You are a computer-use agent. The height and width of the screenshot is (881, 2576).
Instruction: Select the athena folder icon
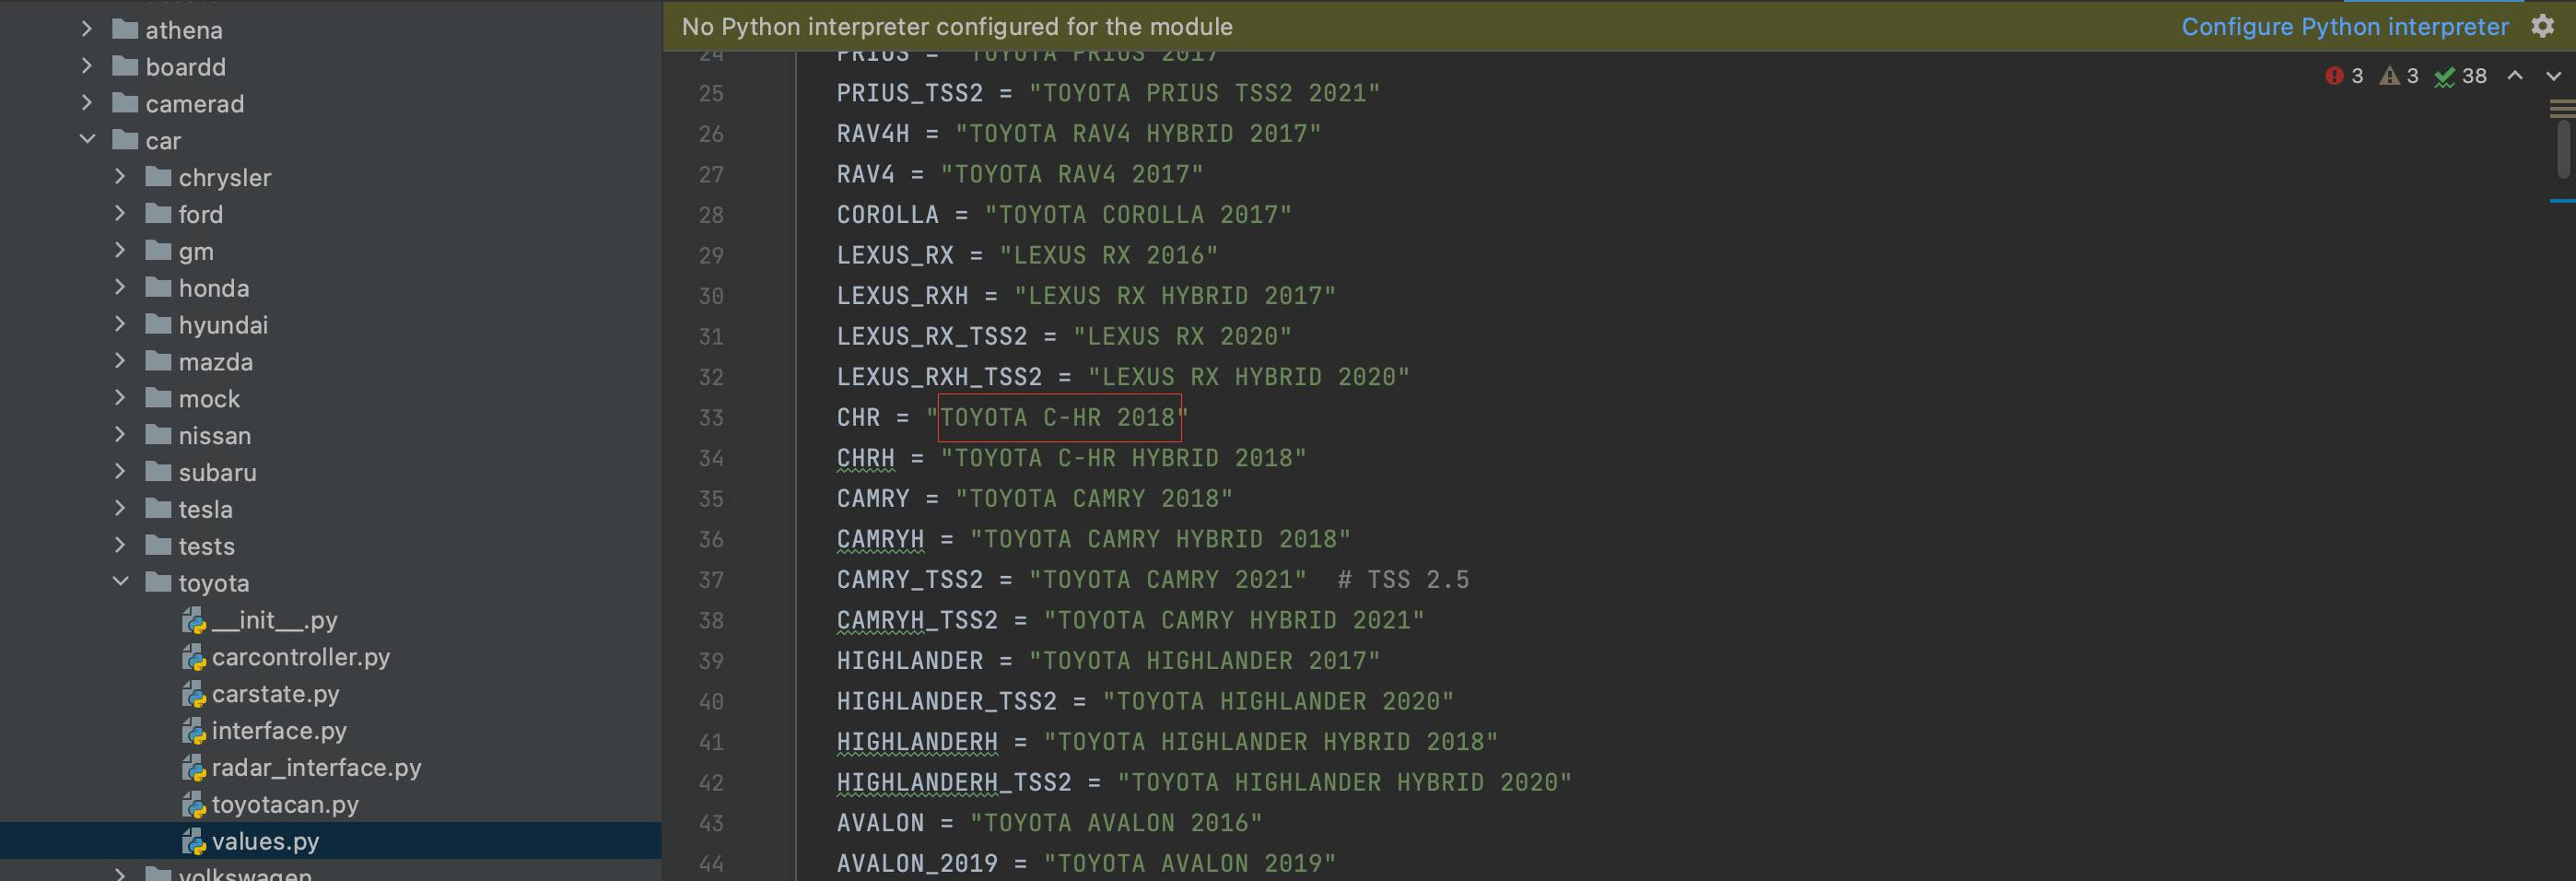[125, 29]
